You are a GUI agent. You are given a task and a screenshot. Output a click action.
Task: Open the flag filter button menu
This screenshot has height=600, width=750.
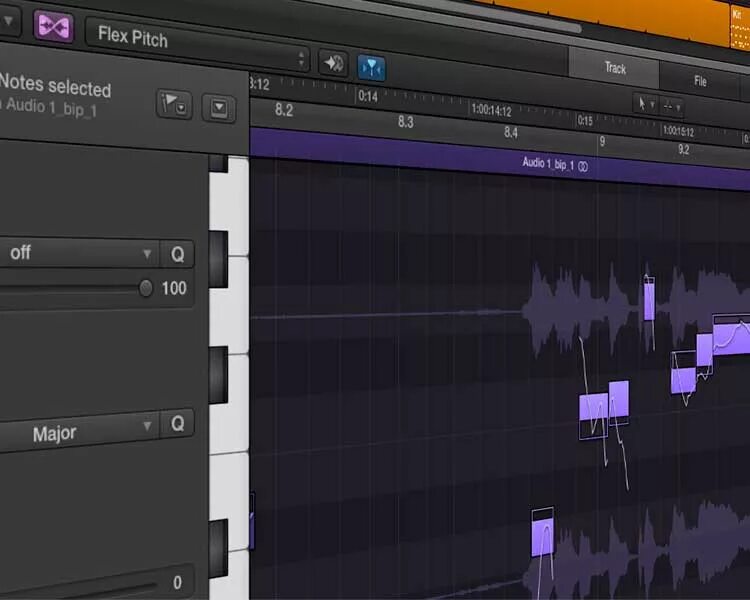pyautogui.click(x=174, y=104)
